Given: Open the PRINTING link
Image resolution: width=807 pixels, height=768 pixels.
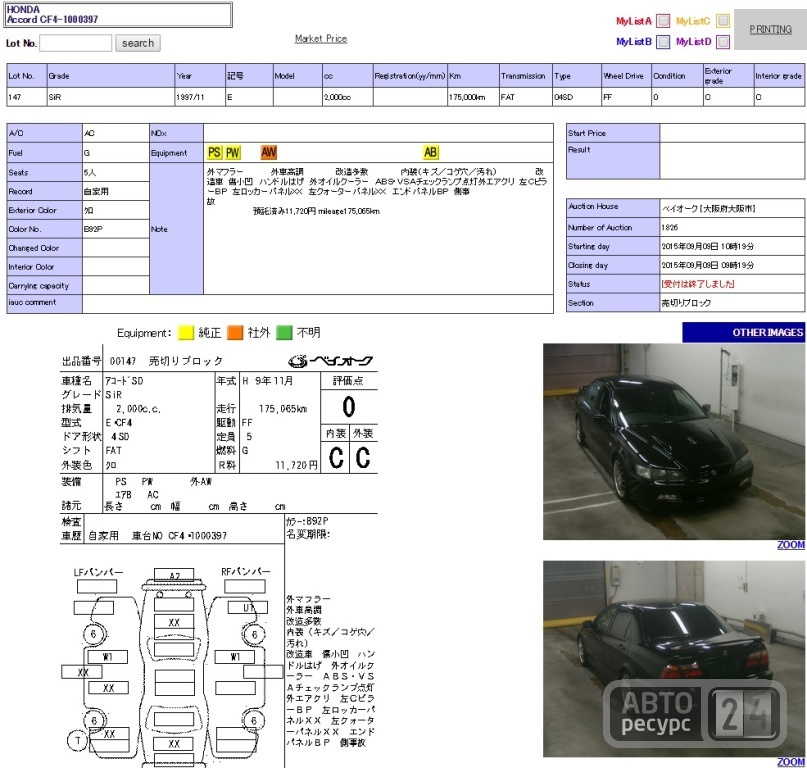Looking at the screenshot, I should point(770,29).
